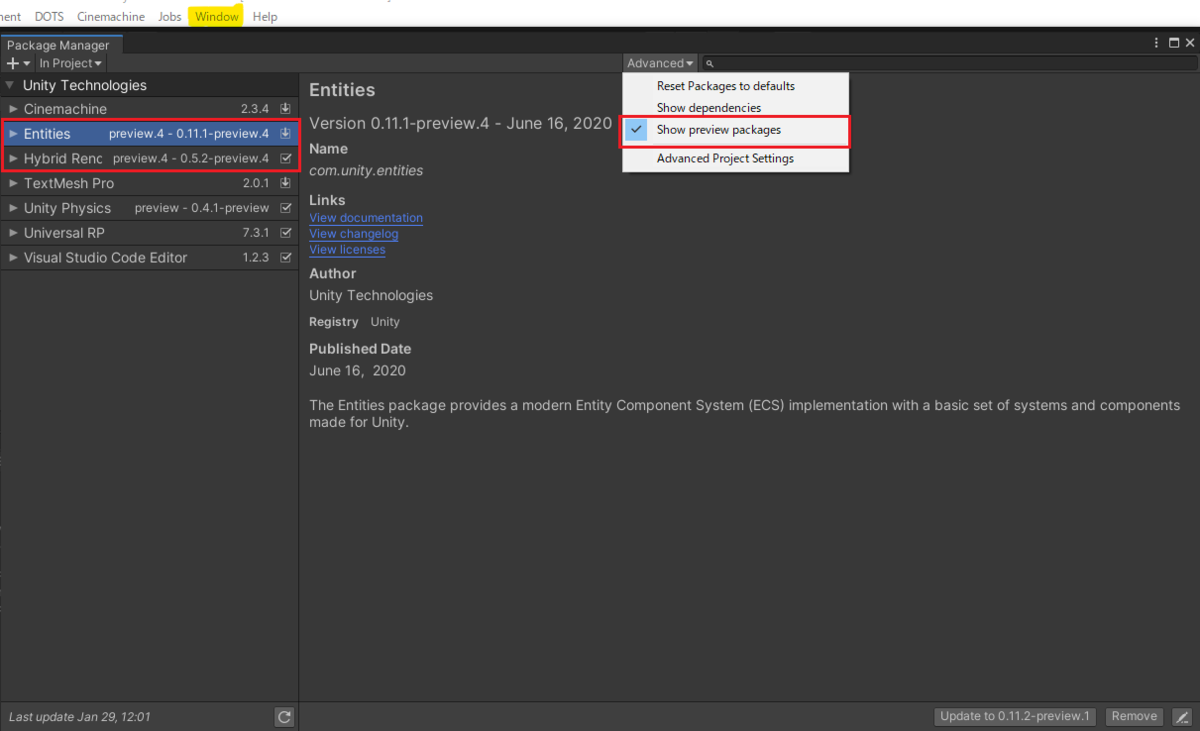Select the Unity Physics package name
The width and height of the screenshot is (1200, 731).
pos(67,208)
